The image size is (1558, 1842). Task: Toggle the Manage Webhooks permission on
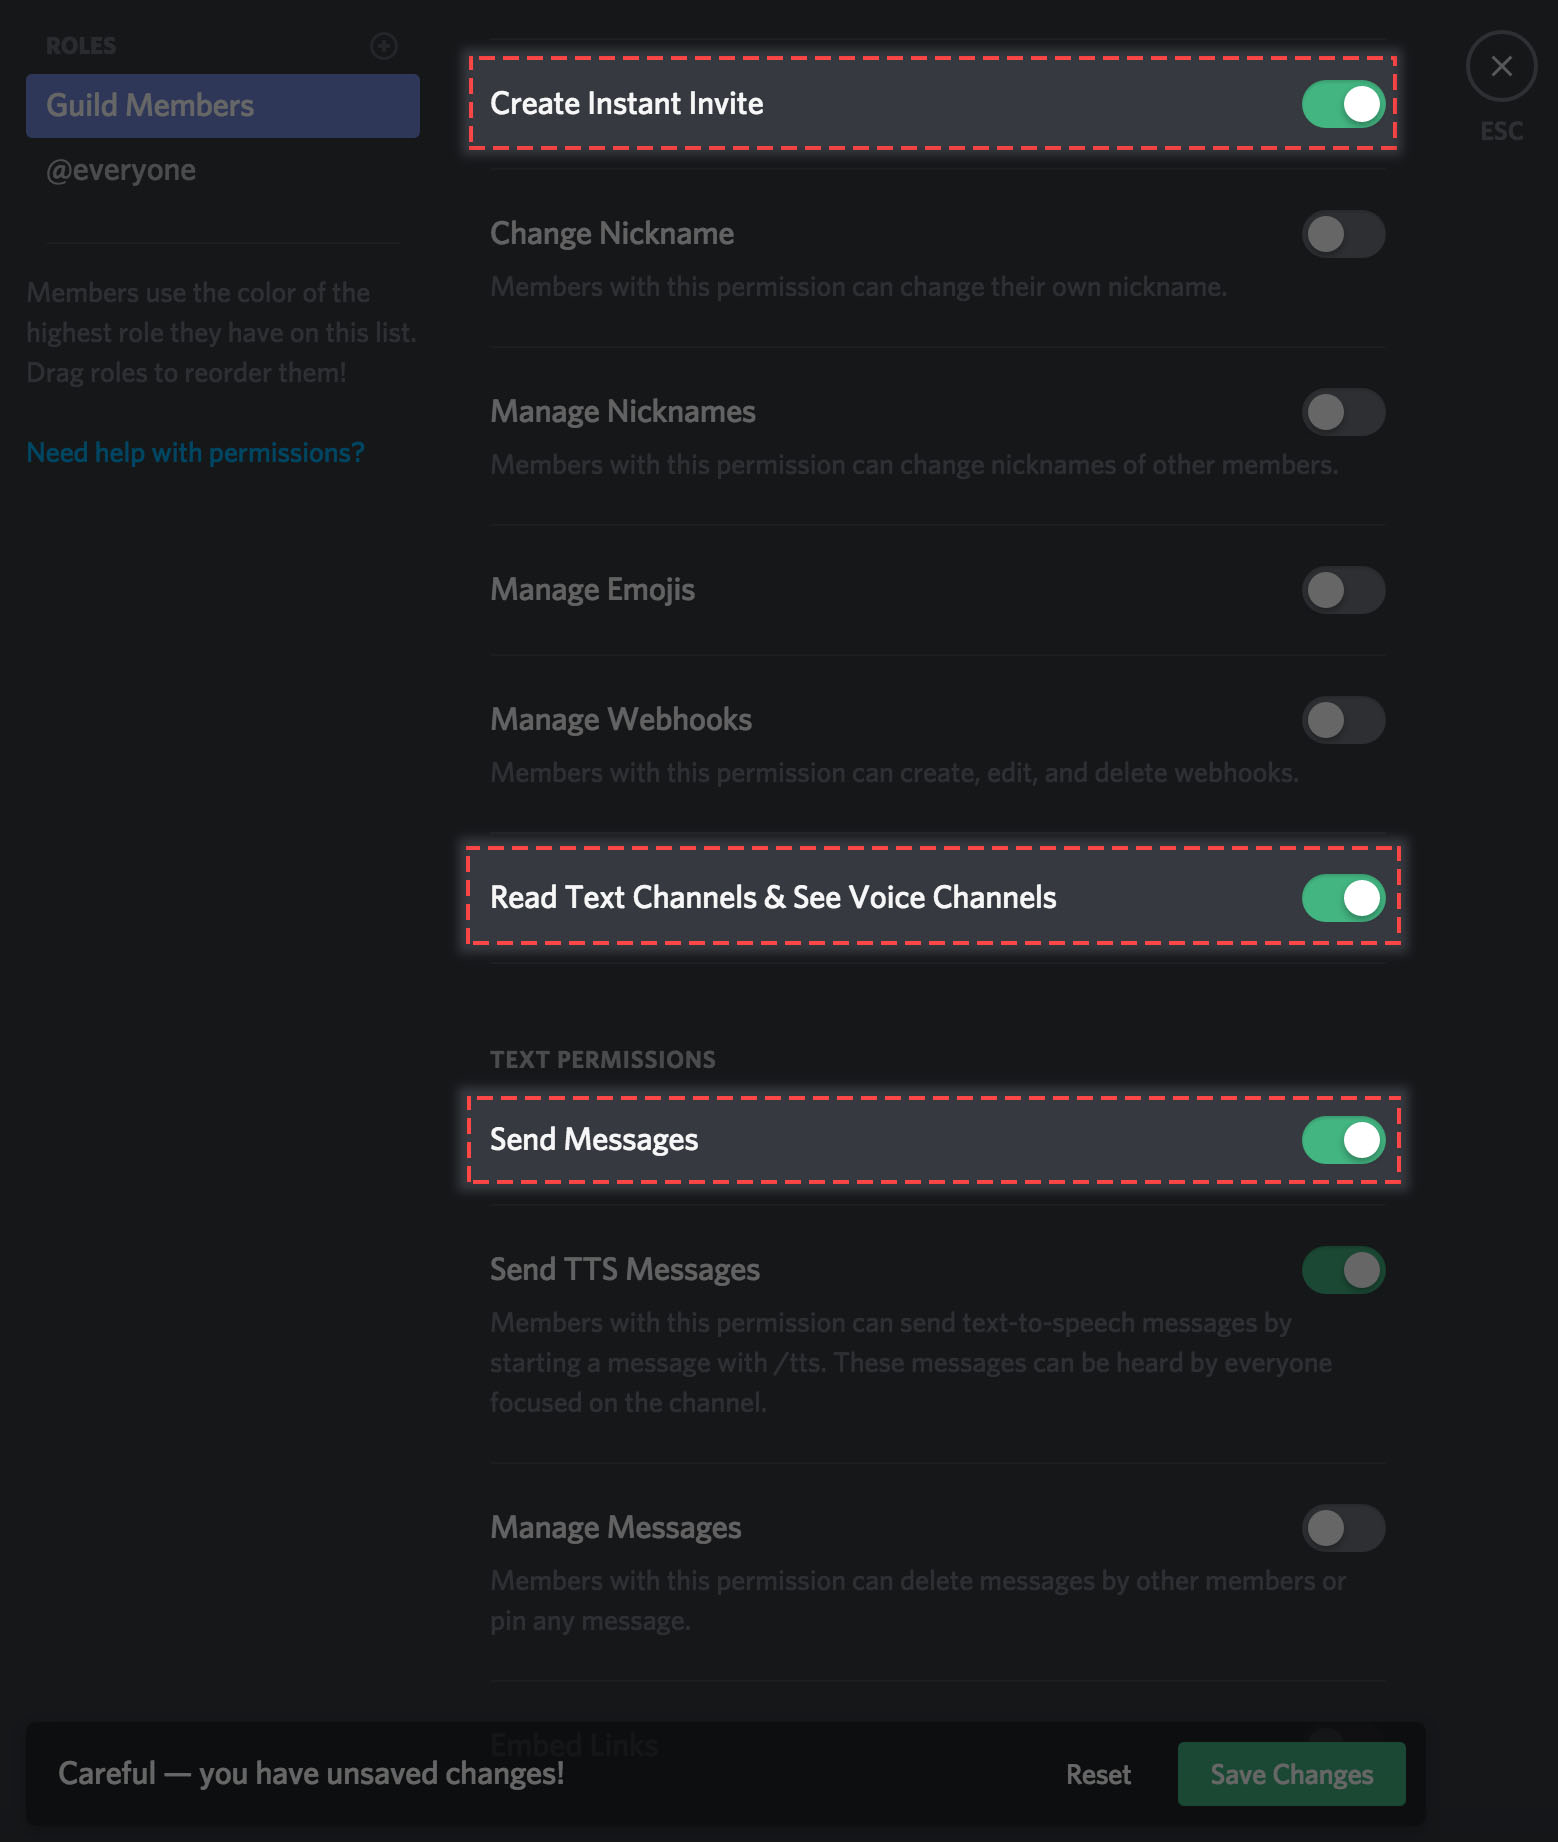(x=1343, y=720)
